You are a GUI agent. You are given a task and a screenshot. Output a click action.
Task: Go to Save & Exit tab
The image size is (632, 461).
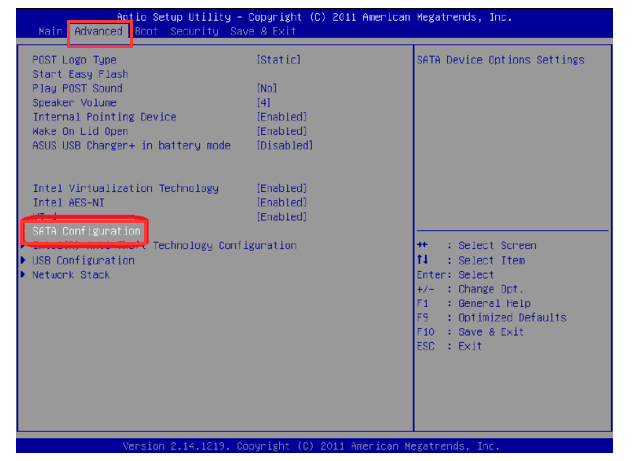263,31
